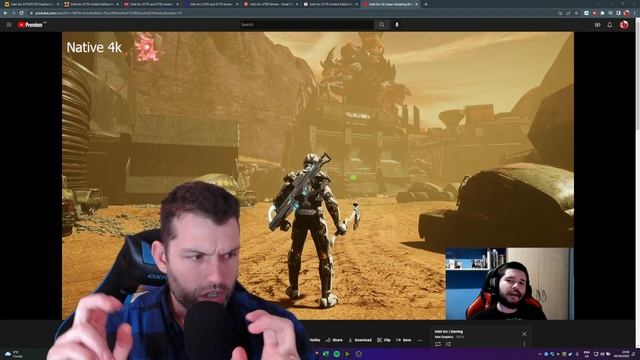The width and height of the screenshot is (640, 360).
Task: Open Spotify icon on the taskbar
Action: (337, 354)
